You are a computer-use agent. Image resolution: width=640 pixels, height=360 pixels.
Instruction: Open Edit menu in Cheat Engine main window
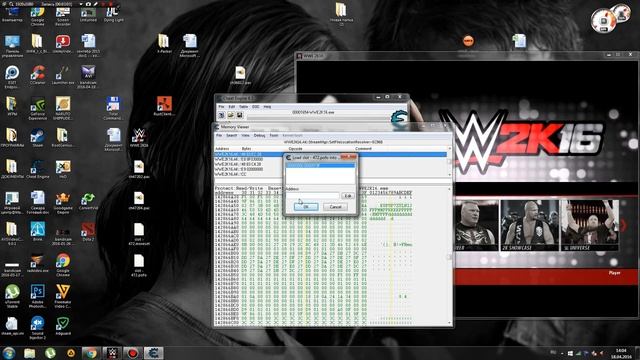(232, 107)
